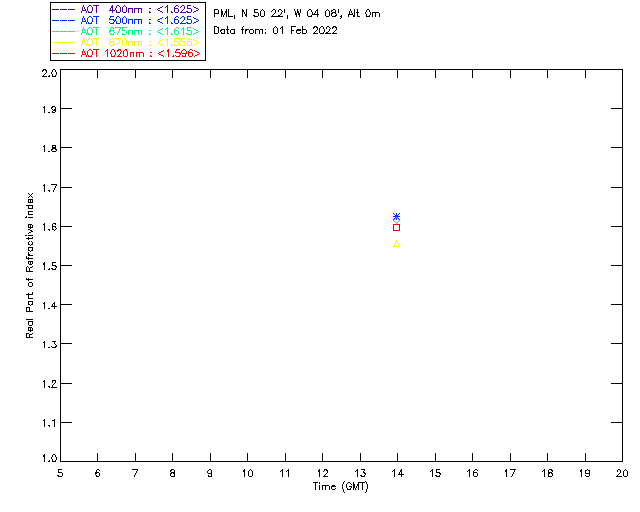Click the 'Time (GMT)' x-axis label

(341, 486)
